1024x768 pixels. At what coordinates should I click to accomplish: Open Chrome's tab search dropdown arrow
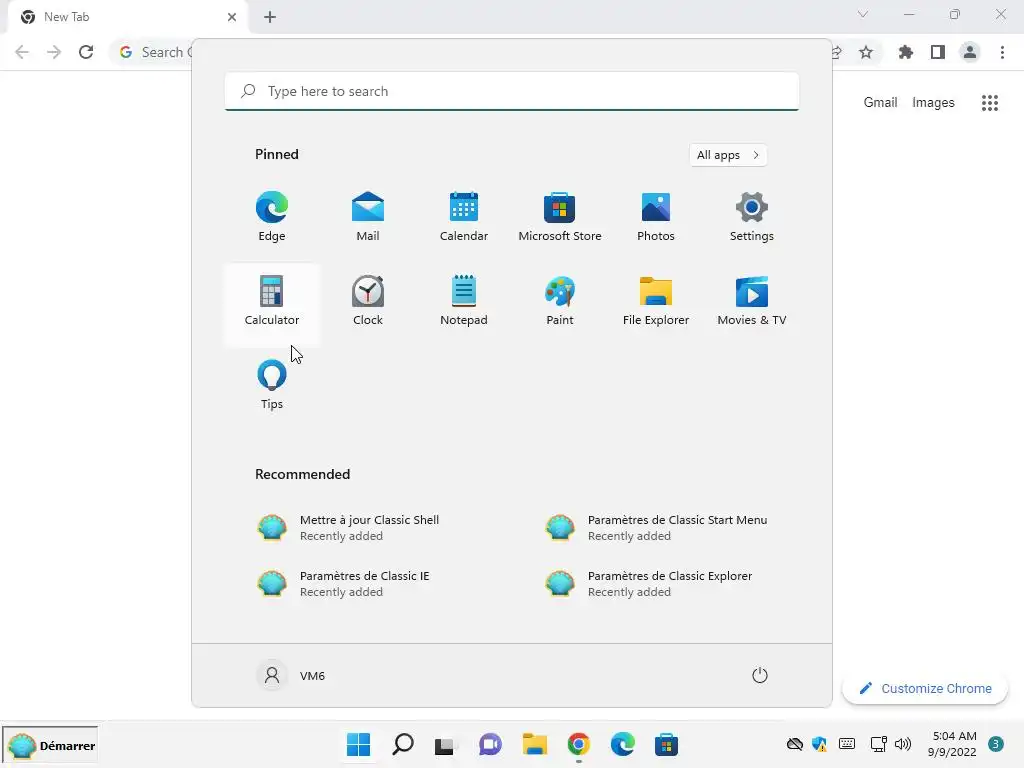tap(863, 14)
